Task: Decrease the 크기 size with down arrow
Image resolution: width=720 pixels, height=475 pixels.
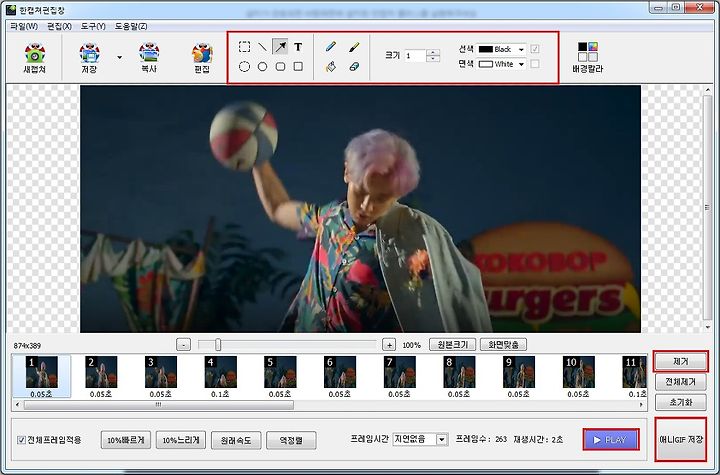Action: (x=433, y=59)
